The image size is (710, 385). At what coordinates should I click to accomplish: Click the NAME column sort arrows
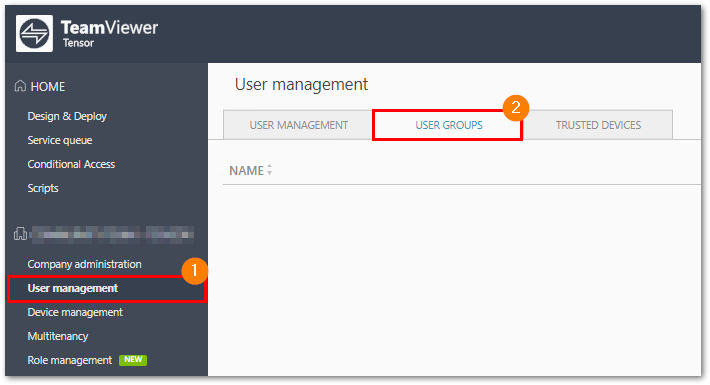click(x=269, y=170)
